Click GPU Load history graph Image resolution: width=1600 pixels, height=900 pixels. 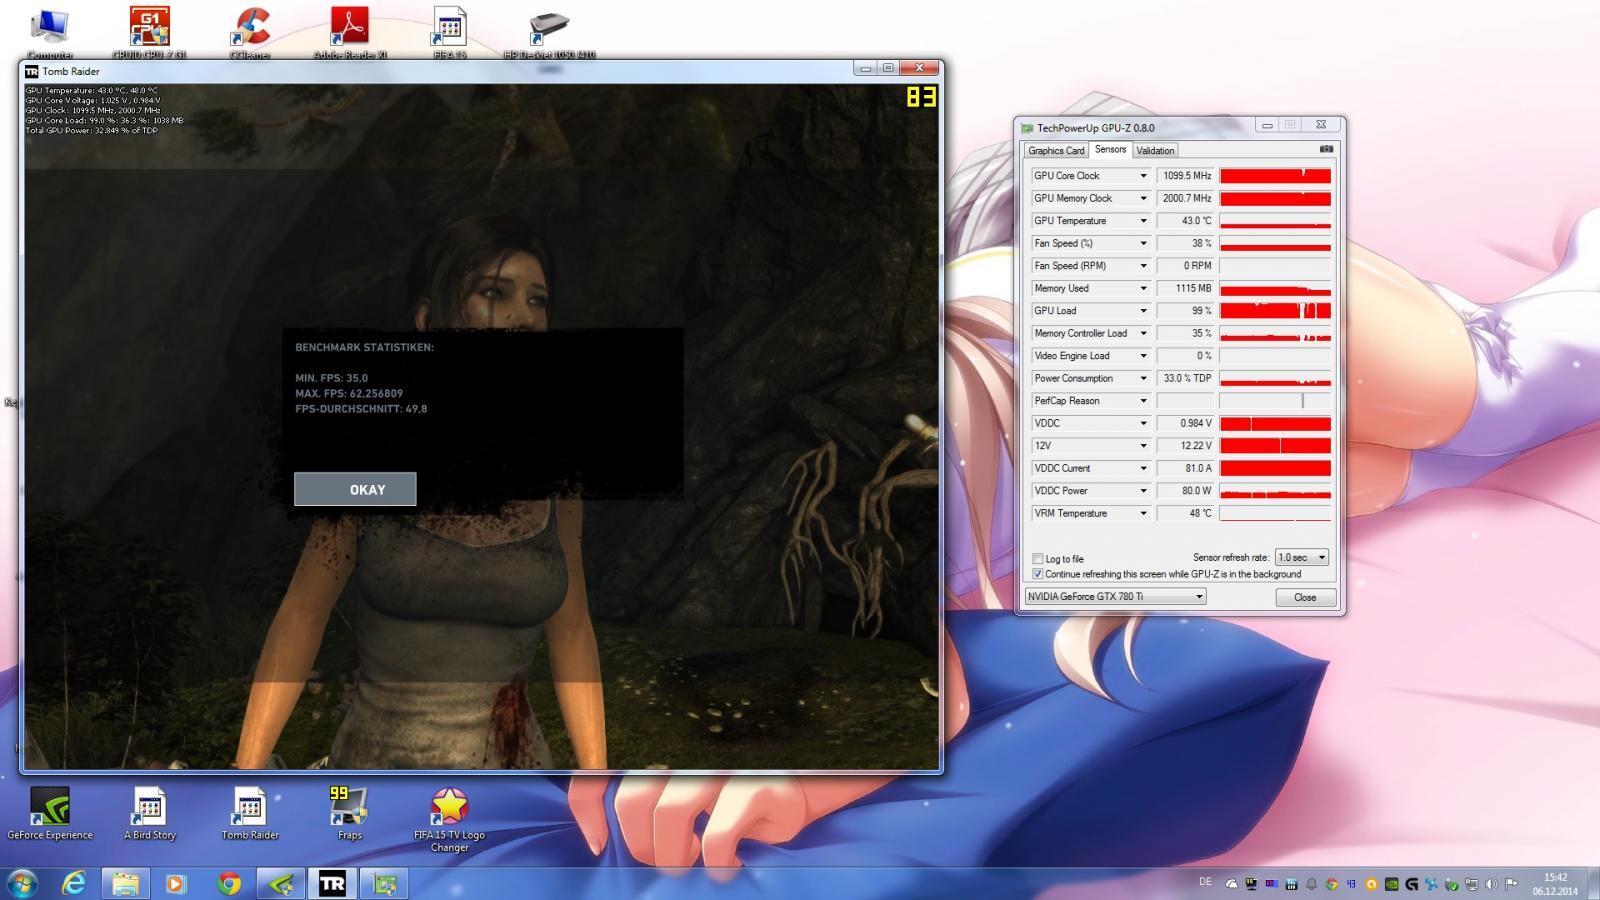[1275, 311]
